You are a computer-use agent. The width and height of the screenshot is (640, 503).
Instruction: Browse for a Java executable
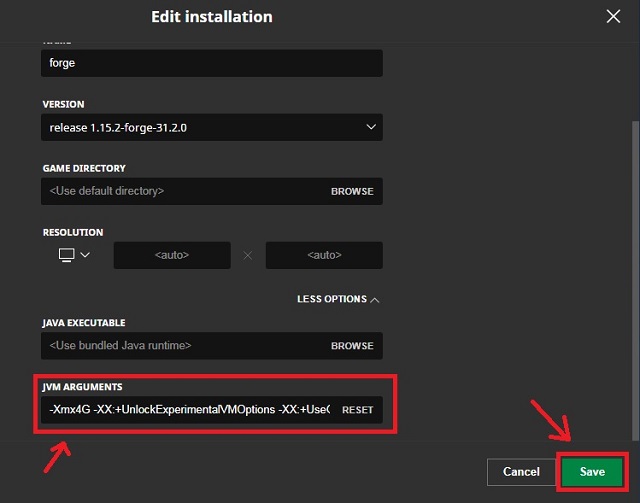(x=352, y=346)
